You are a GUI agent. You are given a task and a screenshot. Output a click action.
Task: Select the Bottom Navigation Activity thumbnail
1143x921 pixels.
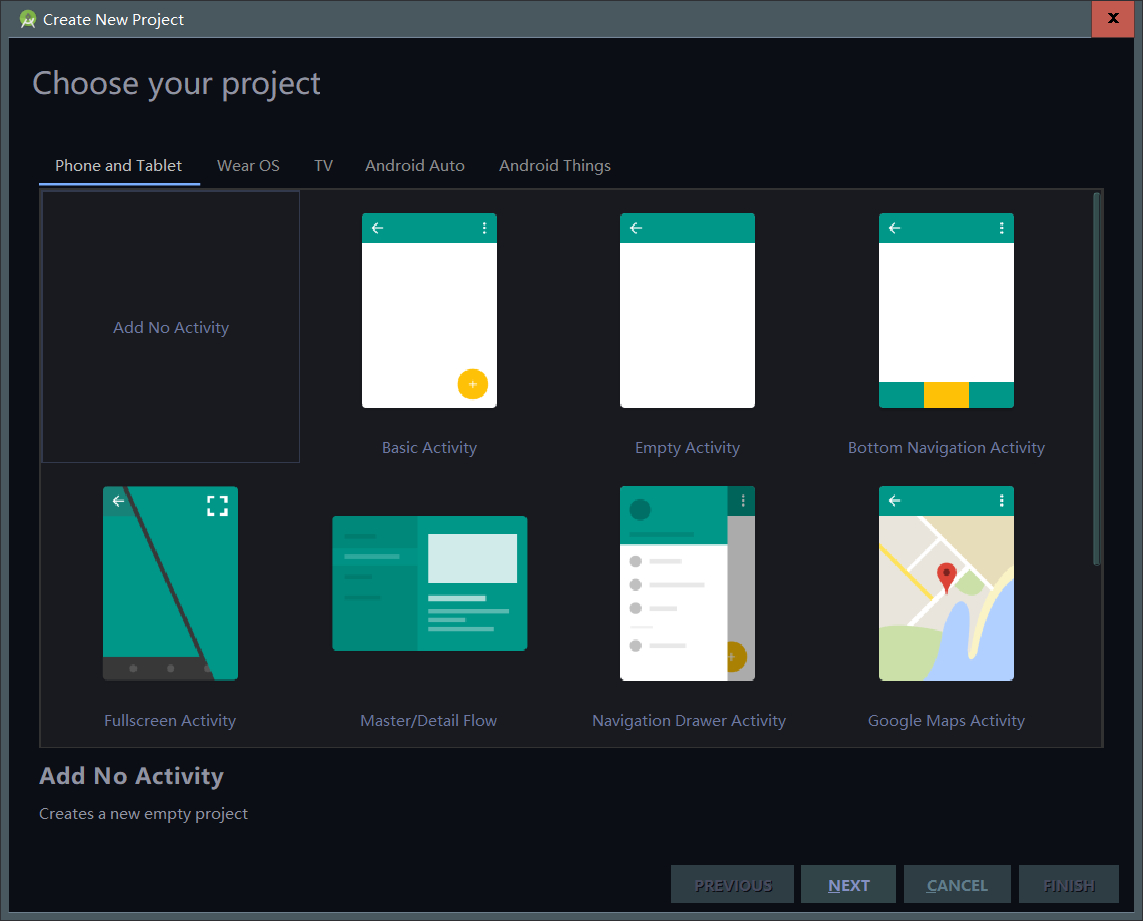coord(946,311)
